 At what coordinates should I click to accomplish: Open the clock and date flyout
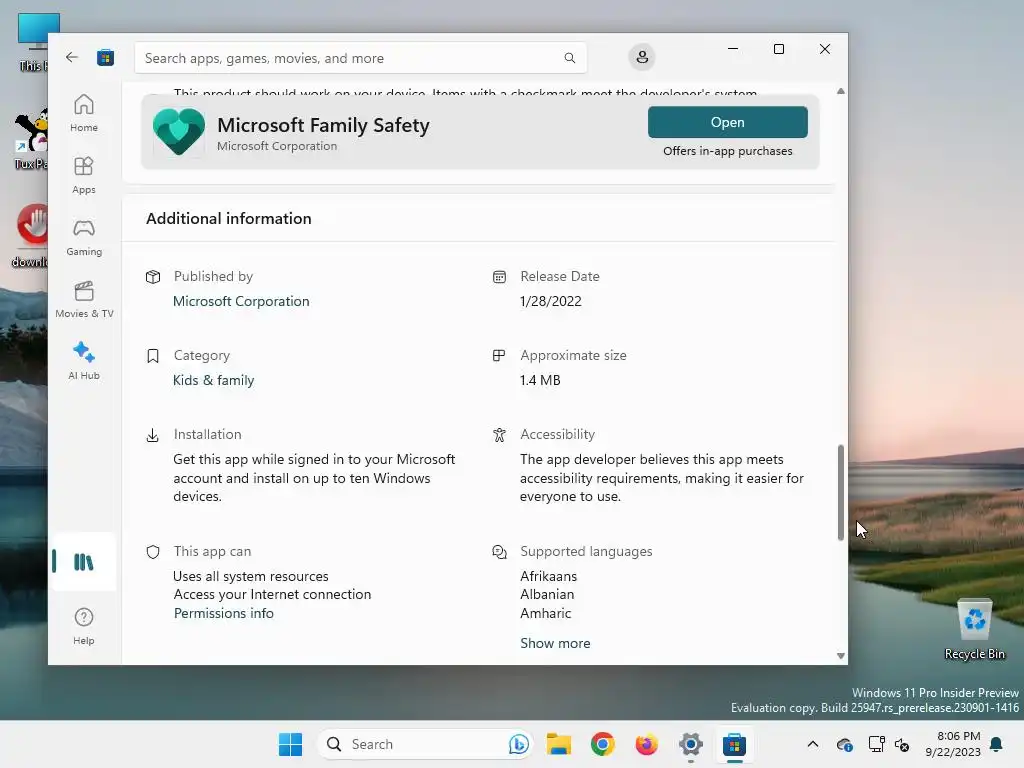coord(953,744)
